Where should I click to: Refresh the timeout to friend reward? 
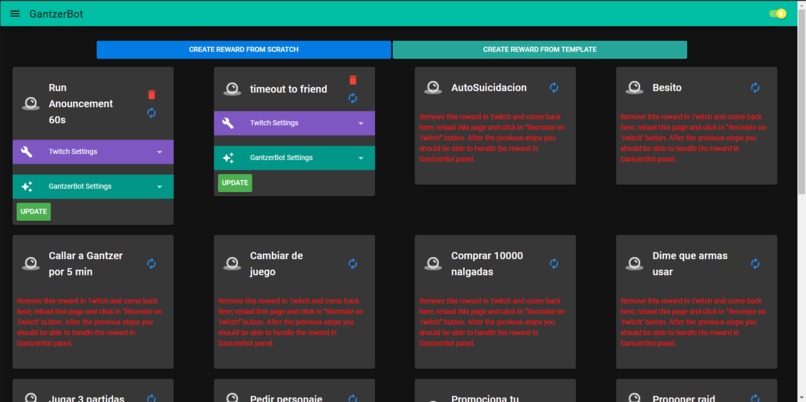(353, 98)
